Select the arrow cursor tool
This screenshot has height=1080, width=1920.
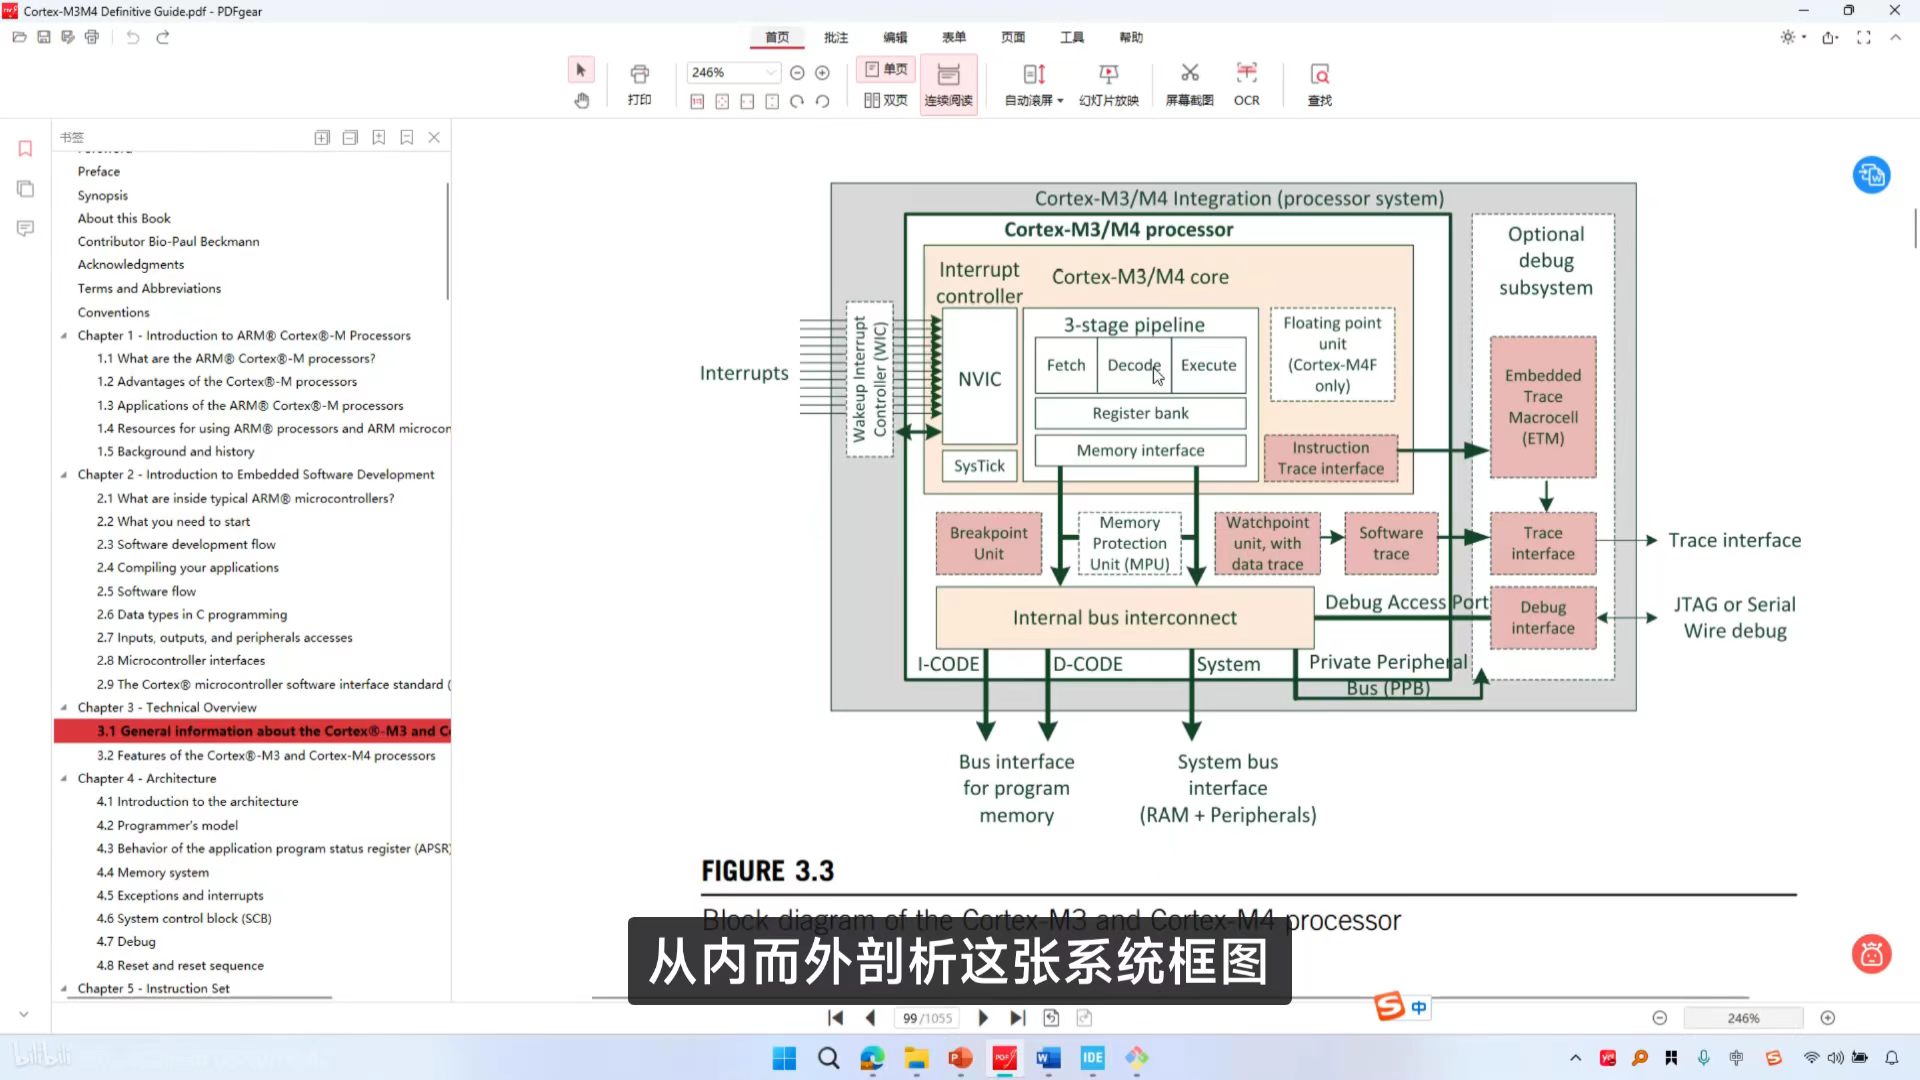[x=581, y=71]
